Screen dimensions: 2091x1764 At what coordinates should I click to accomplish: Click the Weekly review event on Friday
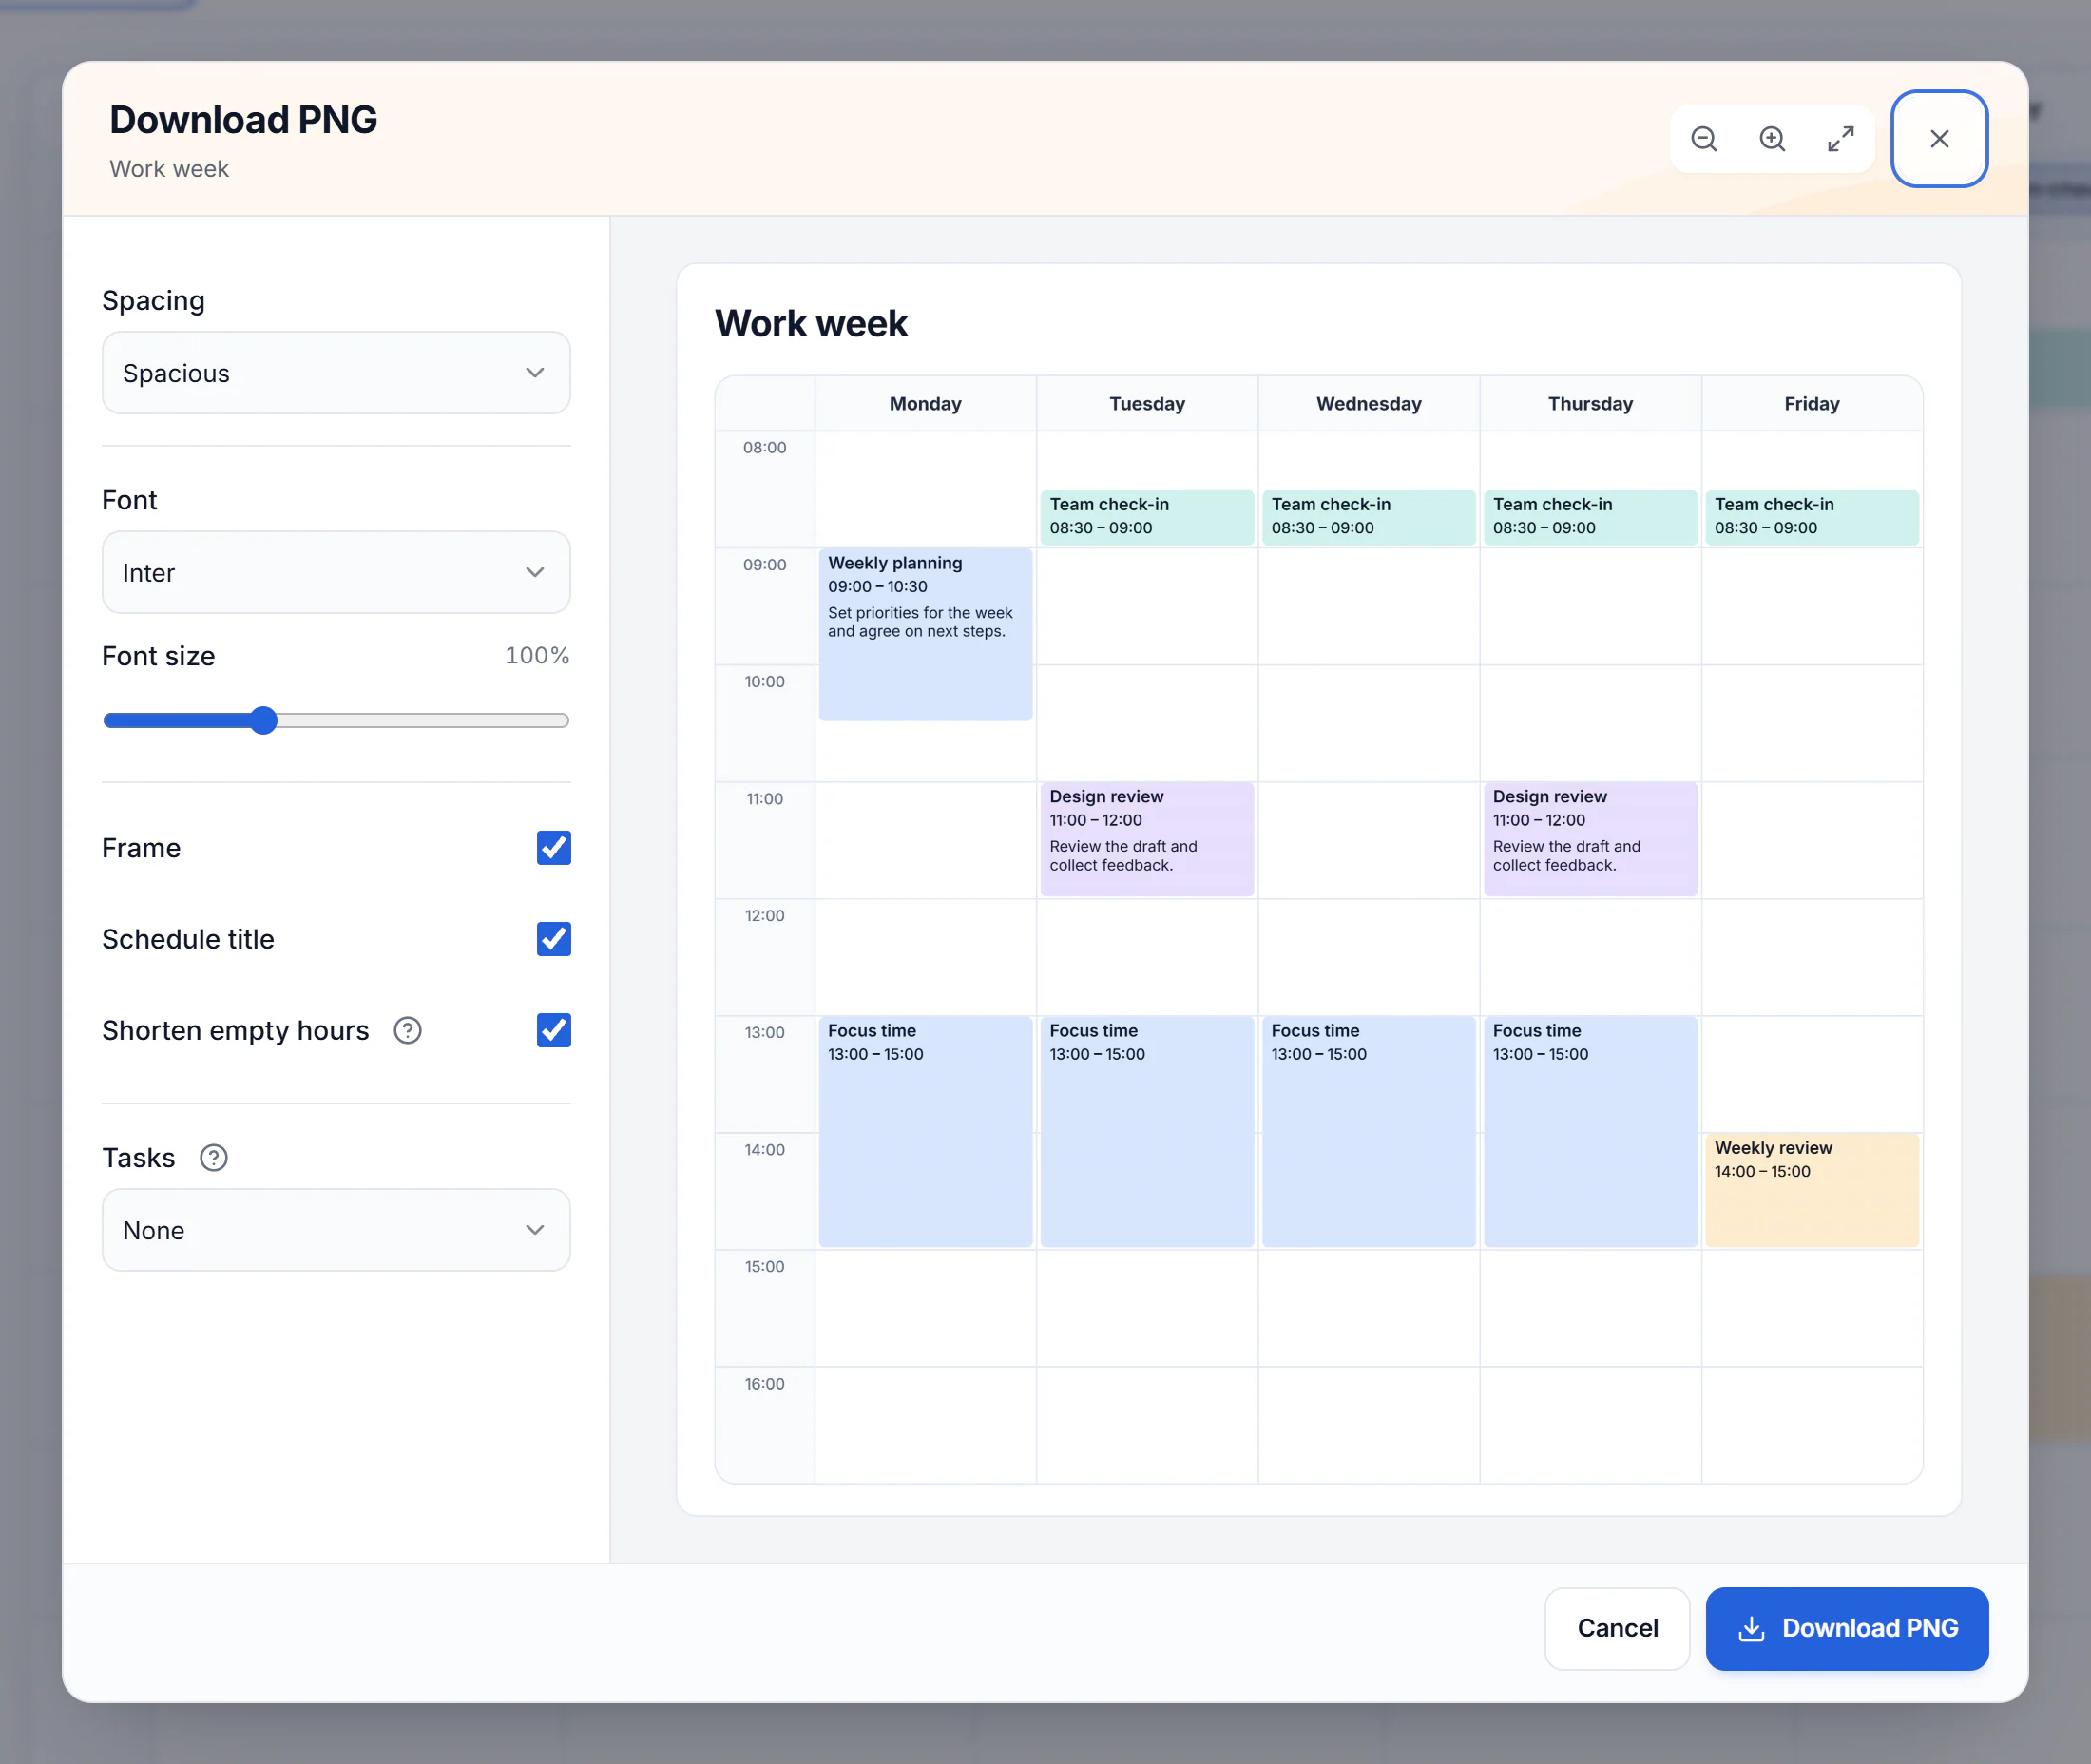(1811, 1190)
